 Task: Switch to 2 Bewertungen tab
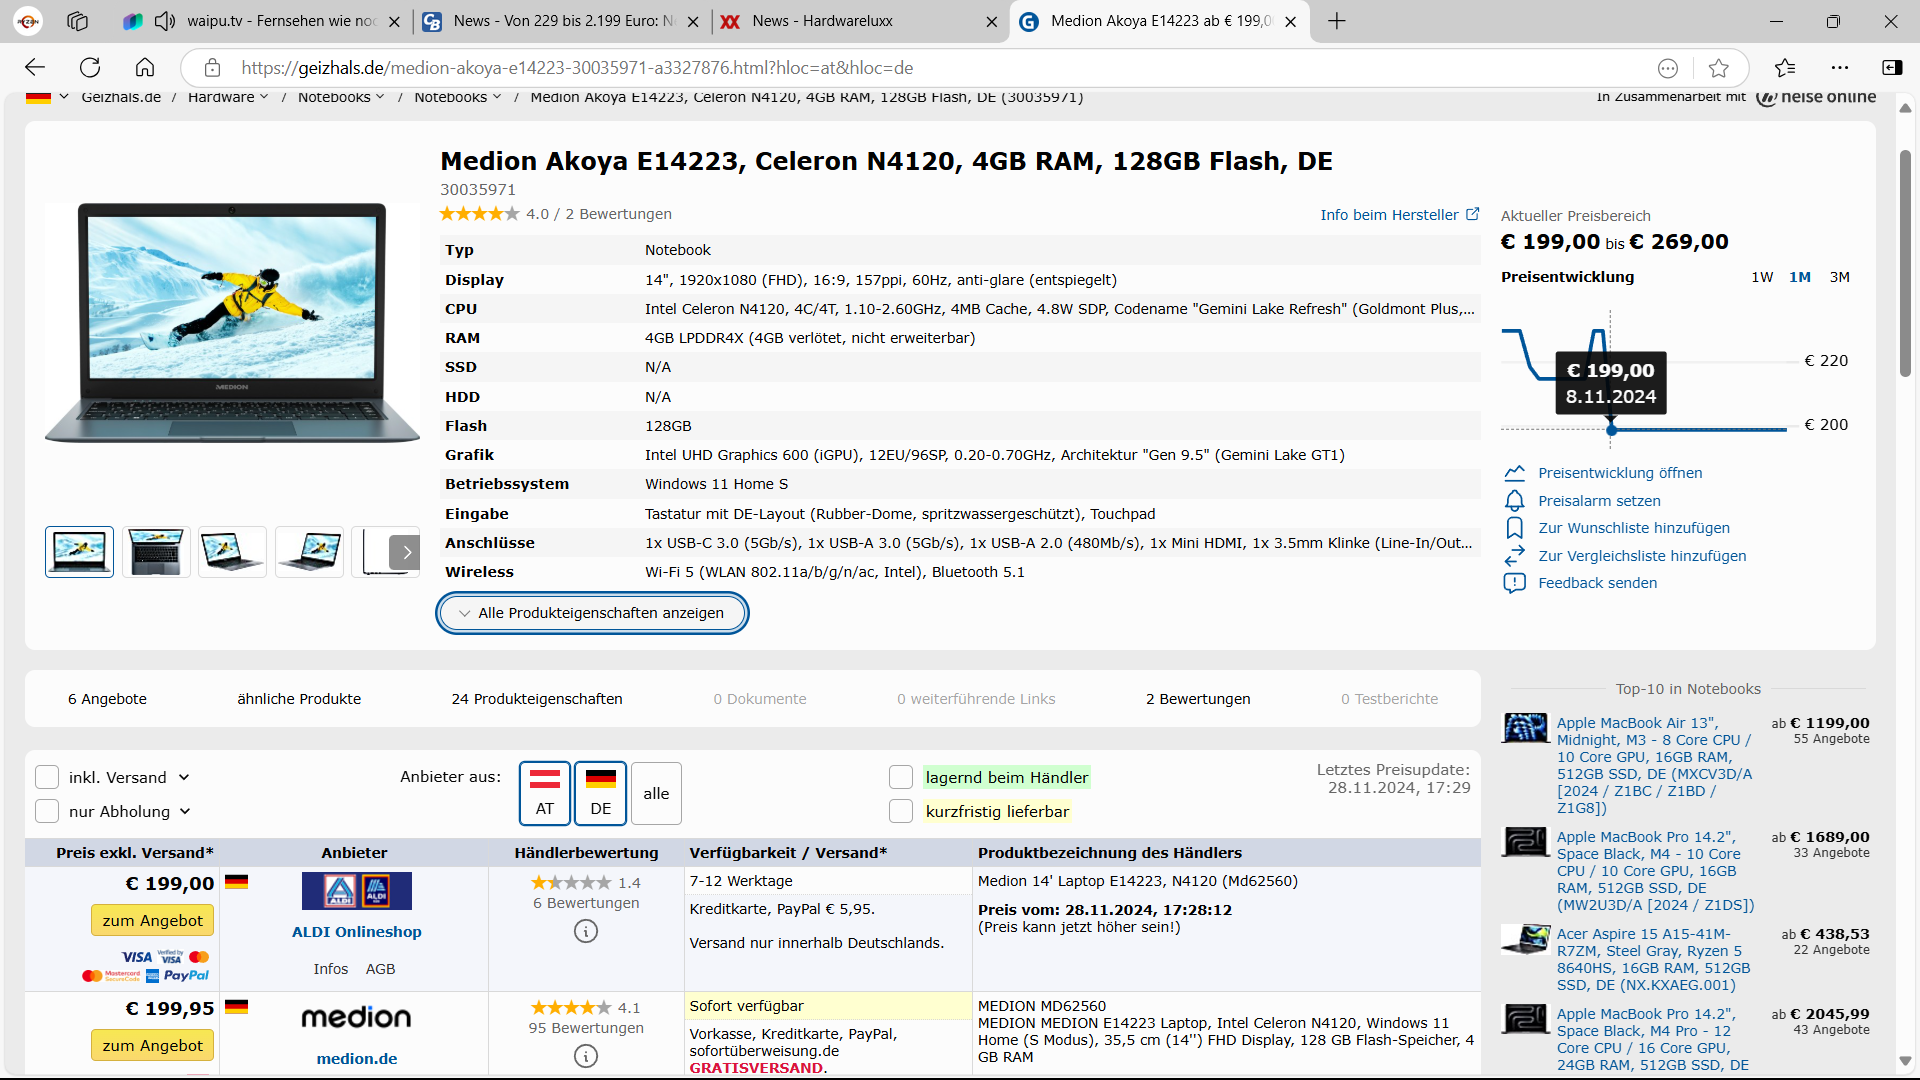pyautogui.click(x=1197, y=699)
